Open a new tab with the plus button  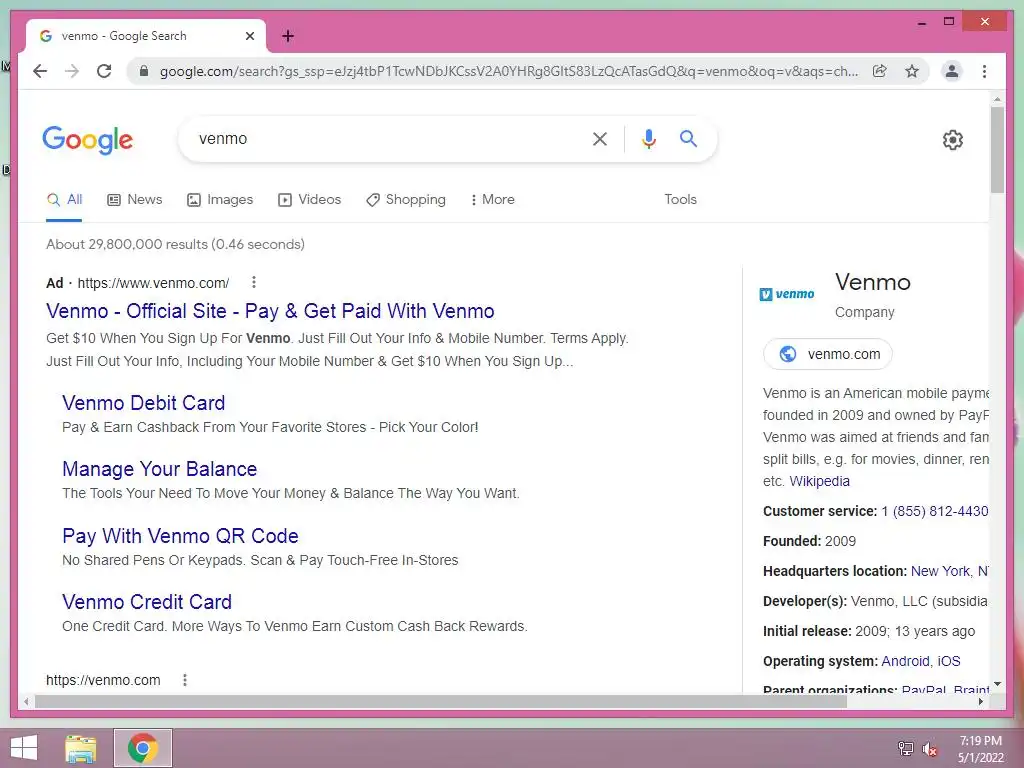coord(288,36)
